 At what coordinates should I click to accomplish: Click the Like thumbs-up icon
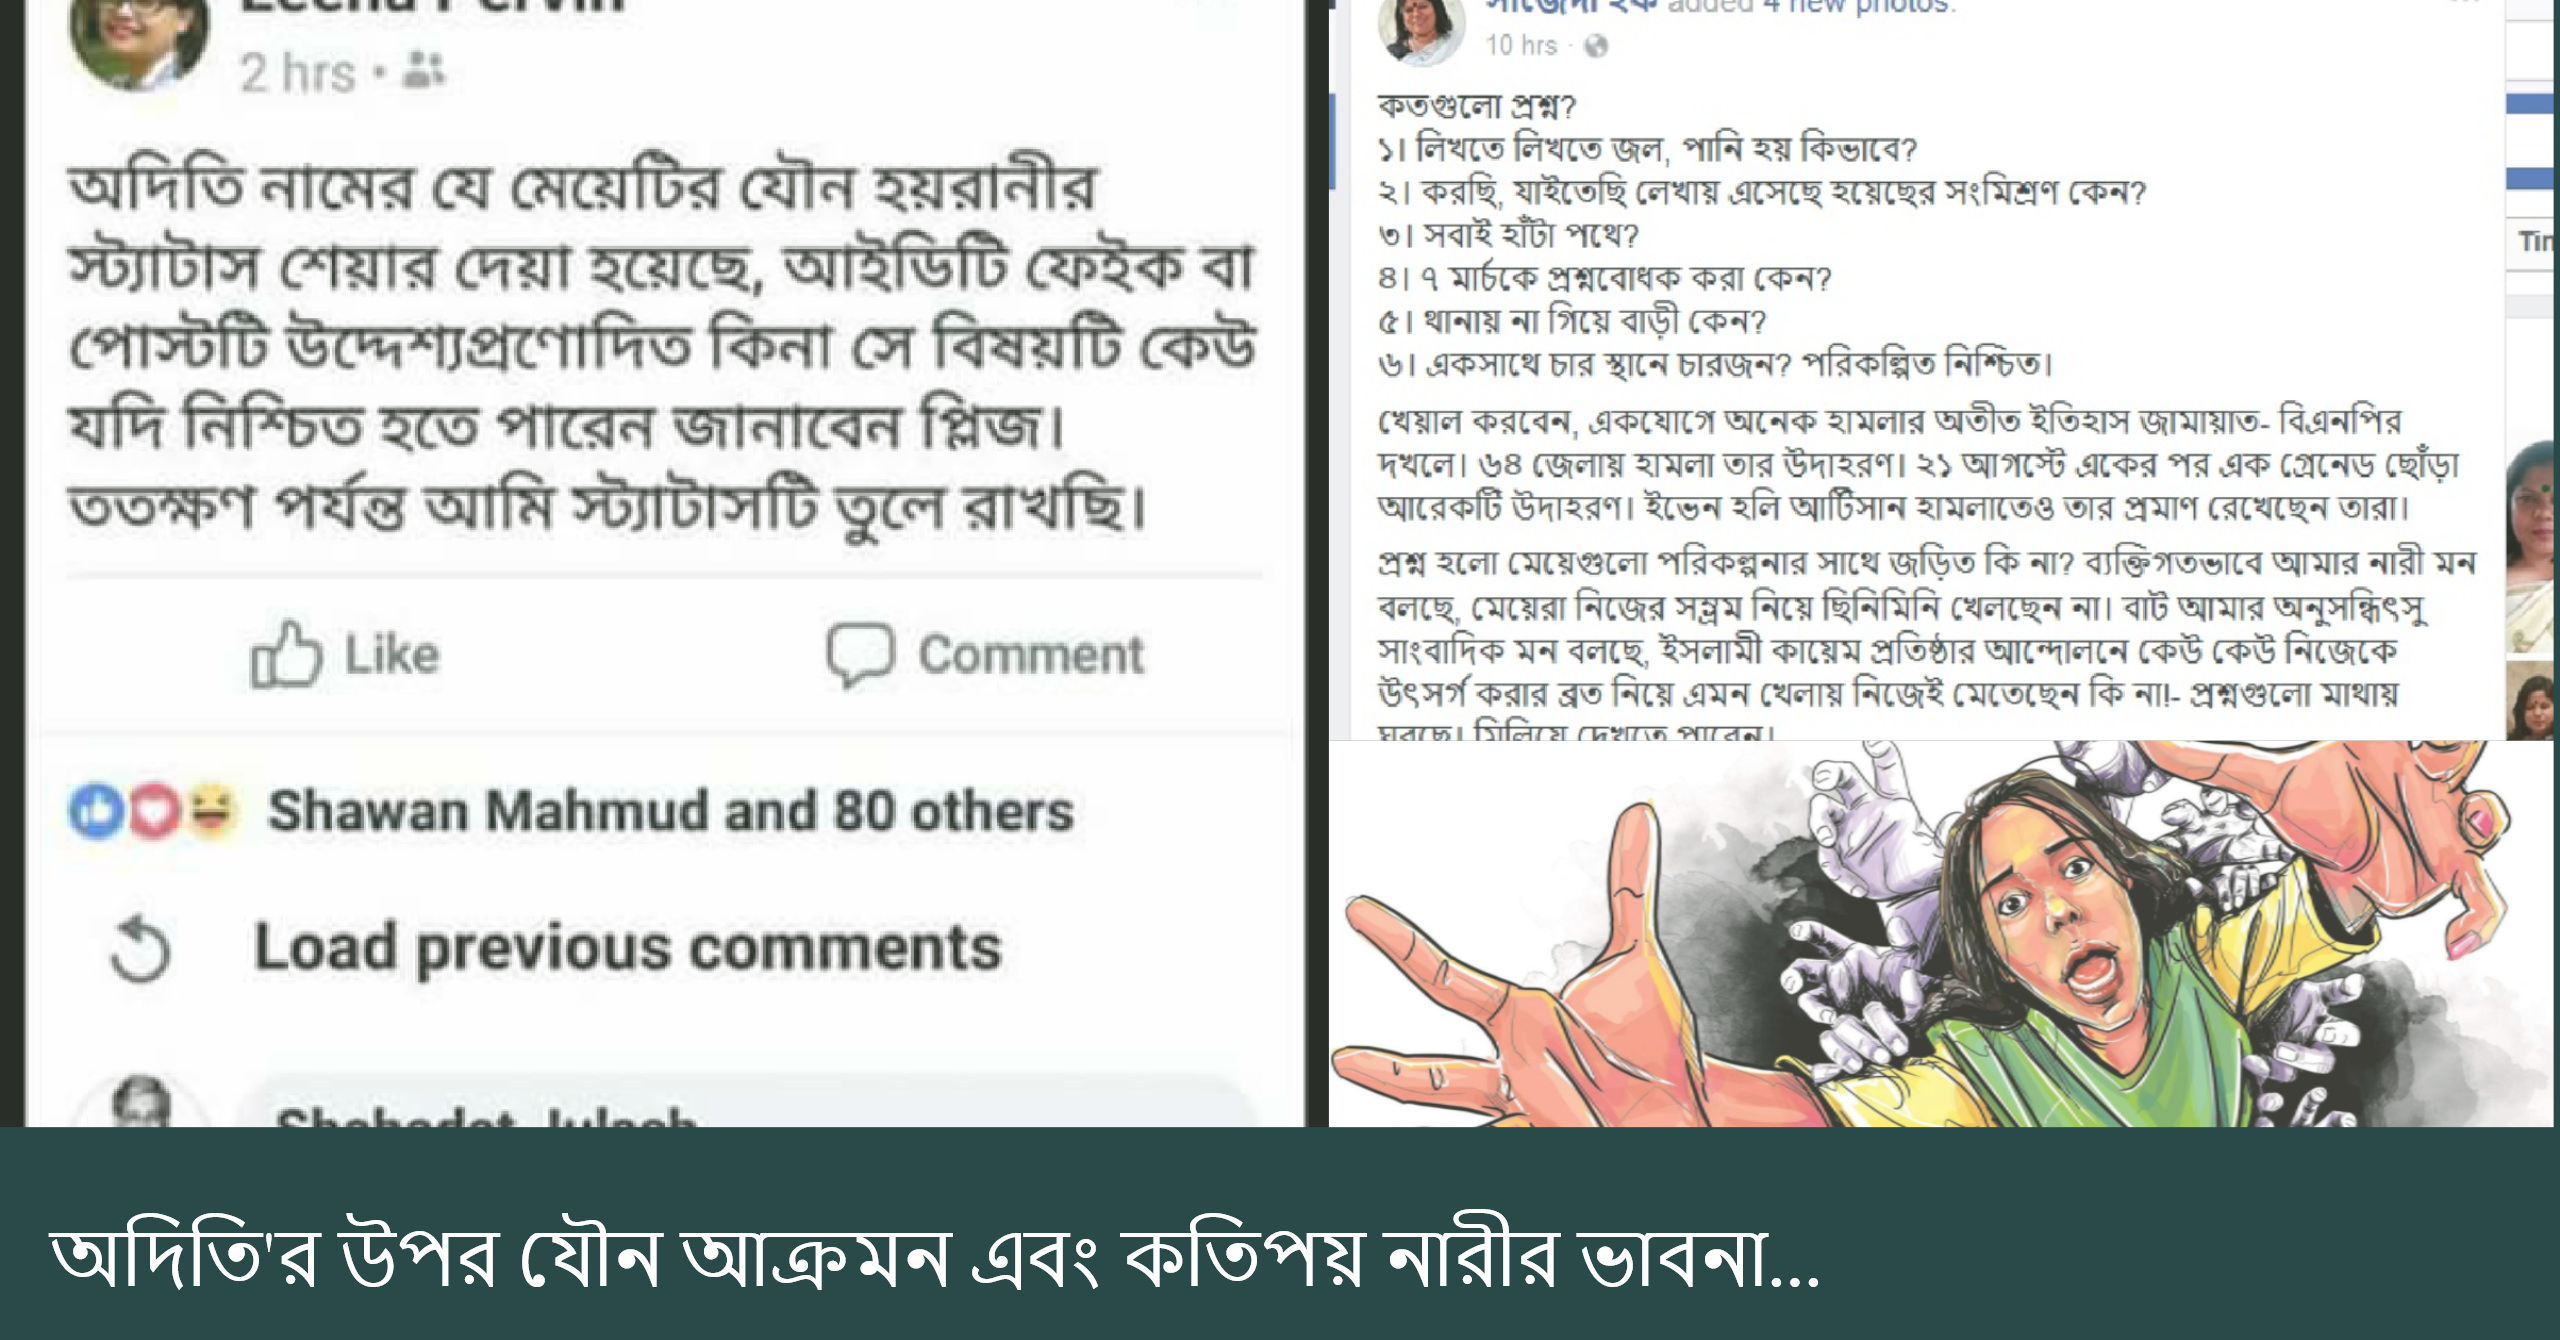pyautogui.click(x=286, y=654)
